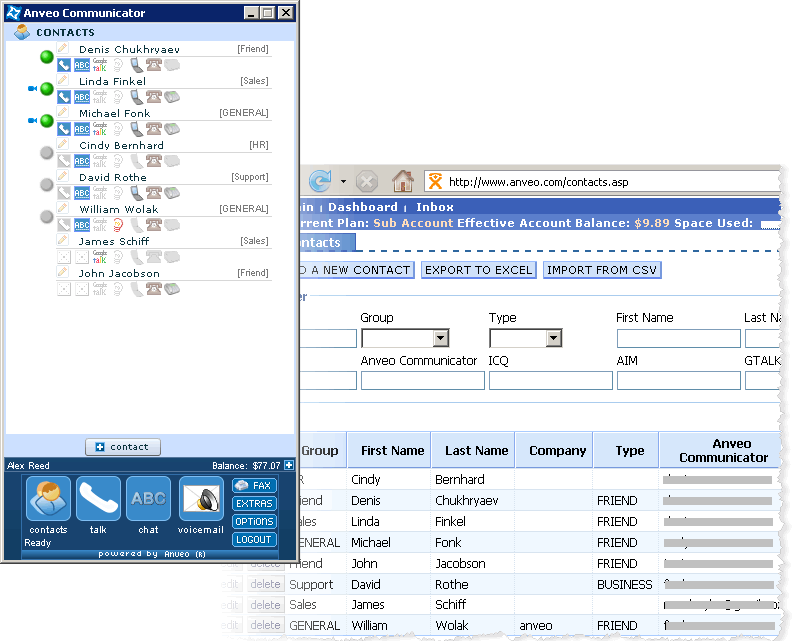Click the red lightbulb icon for William Wolak
The height and width of the screenshot is (641, 793).
tap(118, 225)
